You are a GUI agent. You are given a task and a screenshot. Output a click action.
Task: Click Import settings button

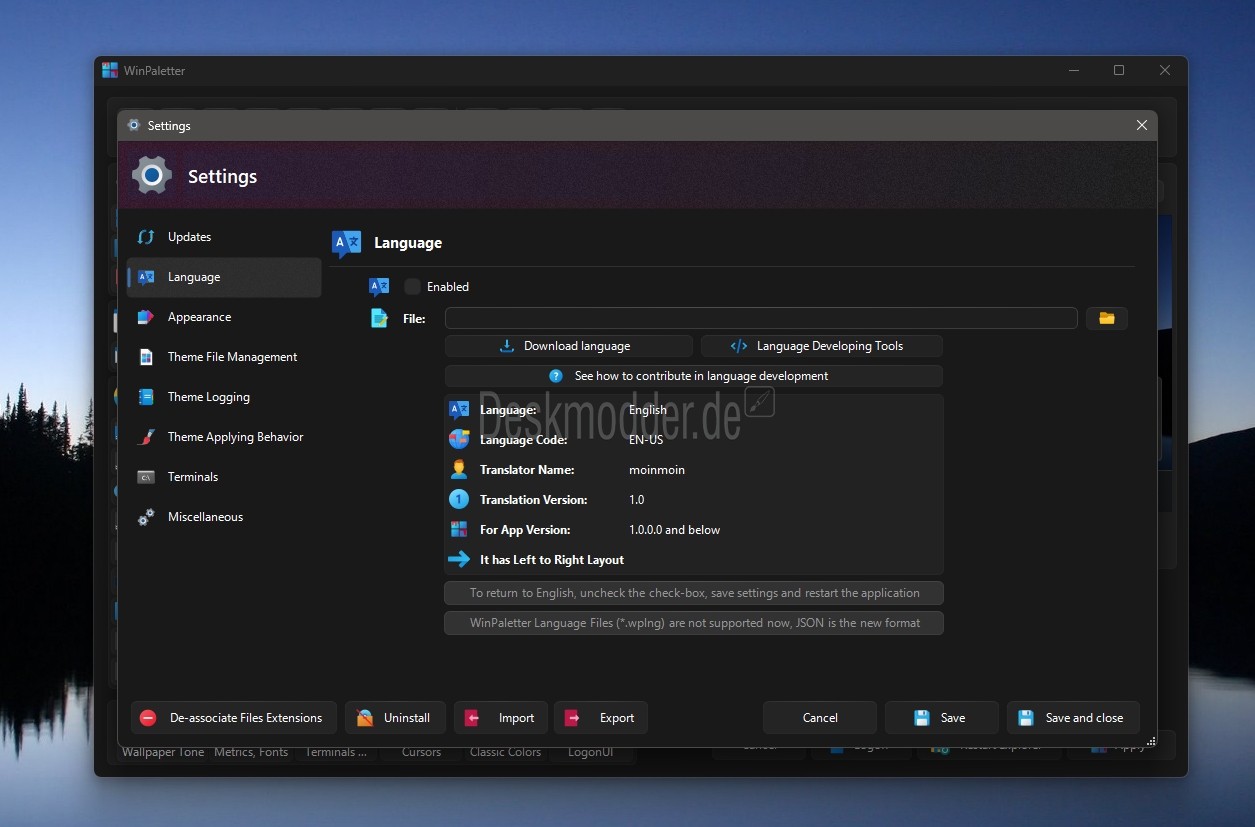501,718
